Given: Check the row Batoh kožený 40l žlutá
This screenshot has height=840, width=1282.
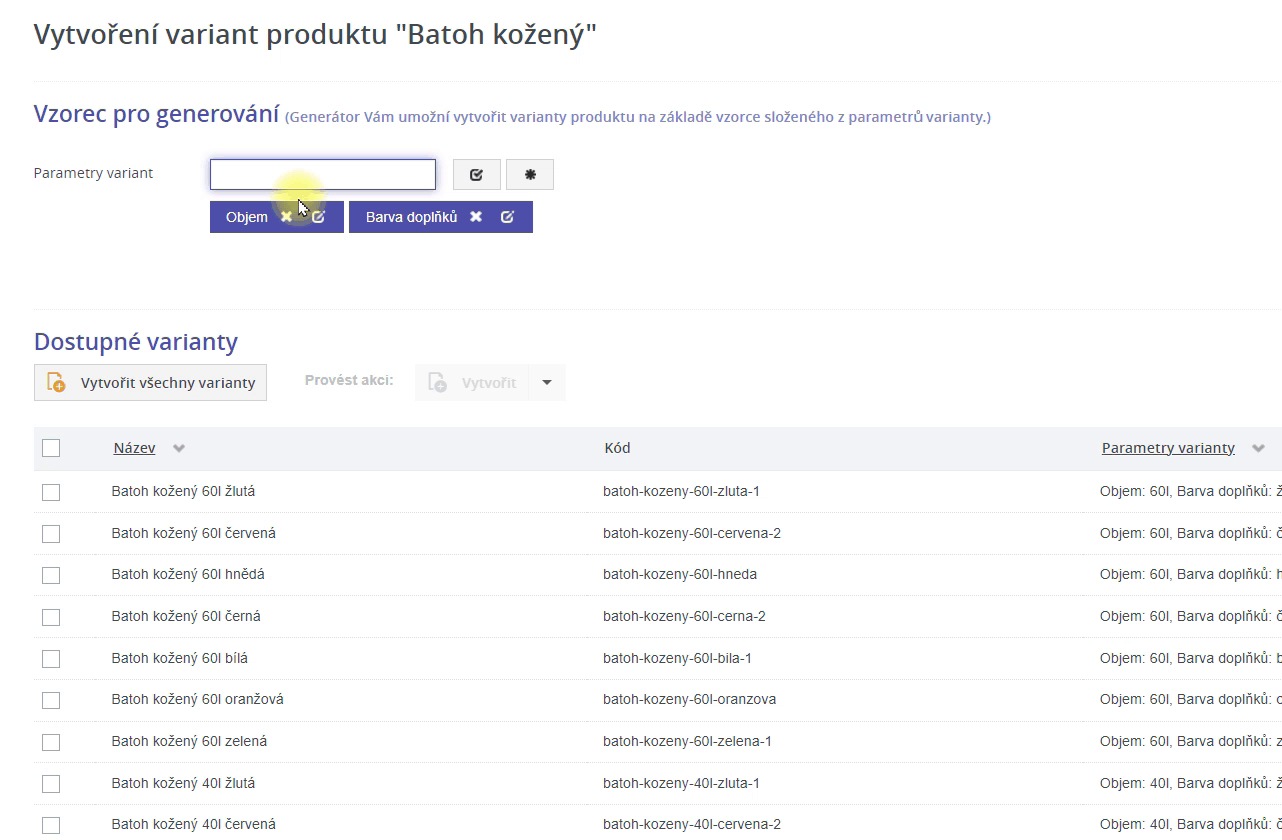Looking at the screenshot, I should point(51,784).
